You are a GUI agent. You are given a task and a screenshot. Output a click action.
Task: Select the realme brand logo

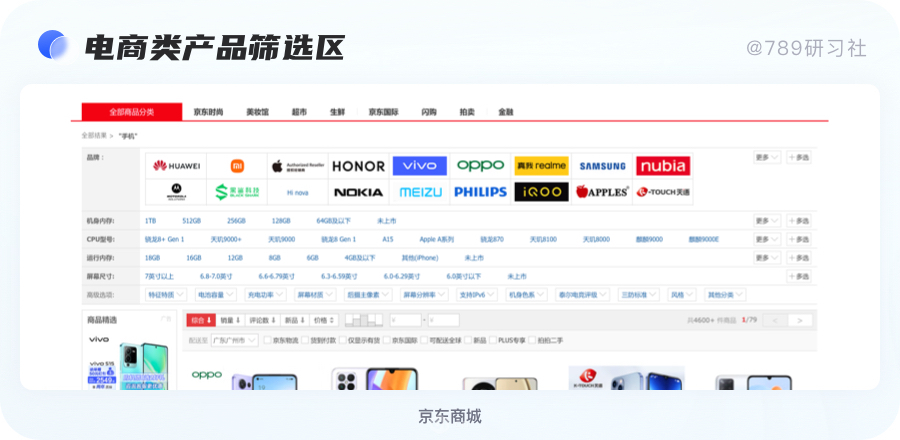(541, 166)
